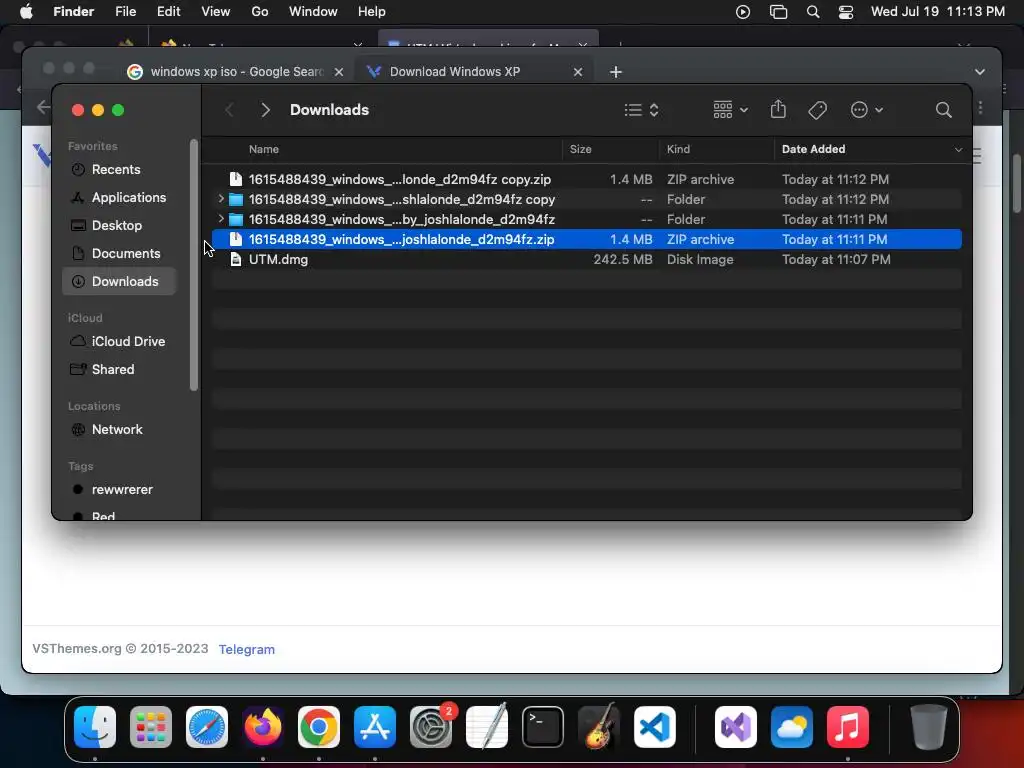Screen dimensions: 1024x768
Task: Open the group-by grid dropdown
Action: click(730, 110)
